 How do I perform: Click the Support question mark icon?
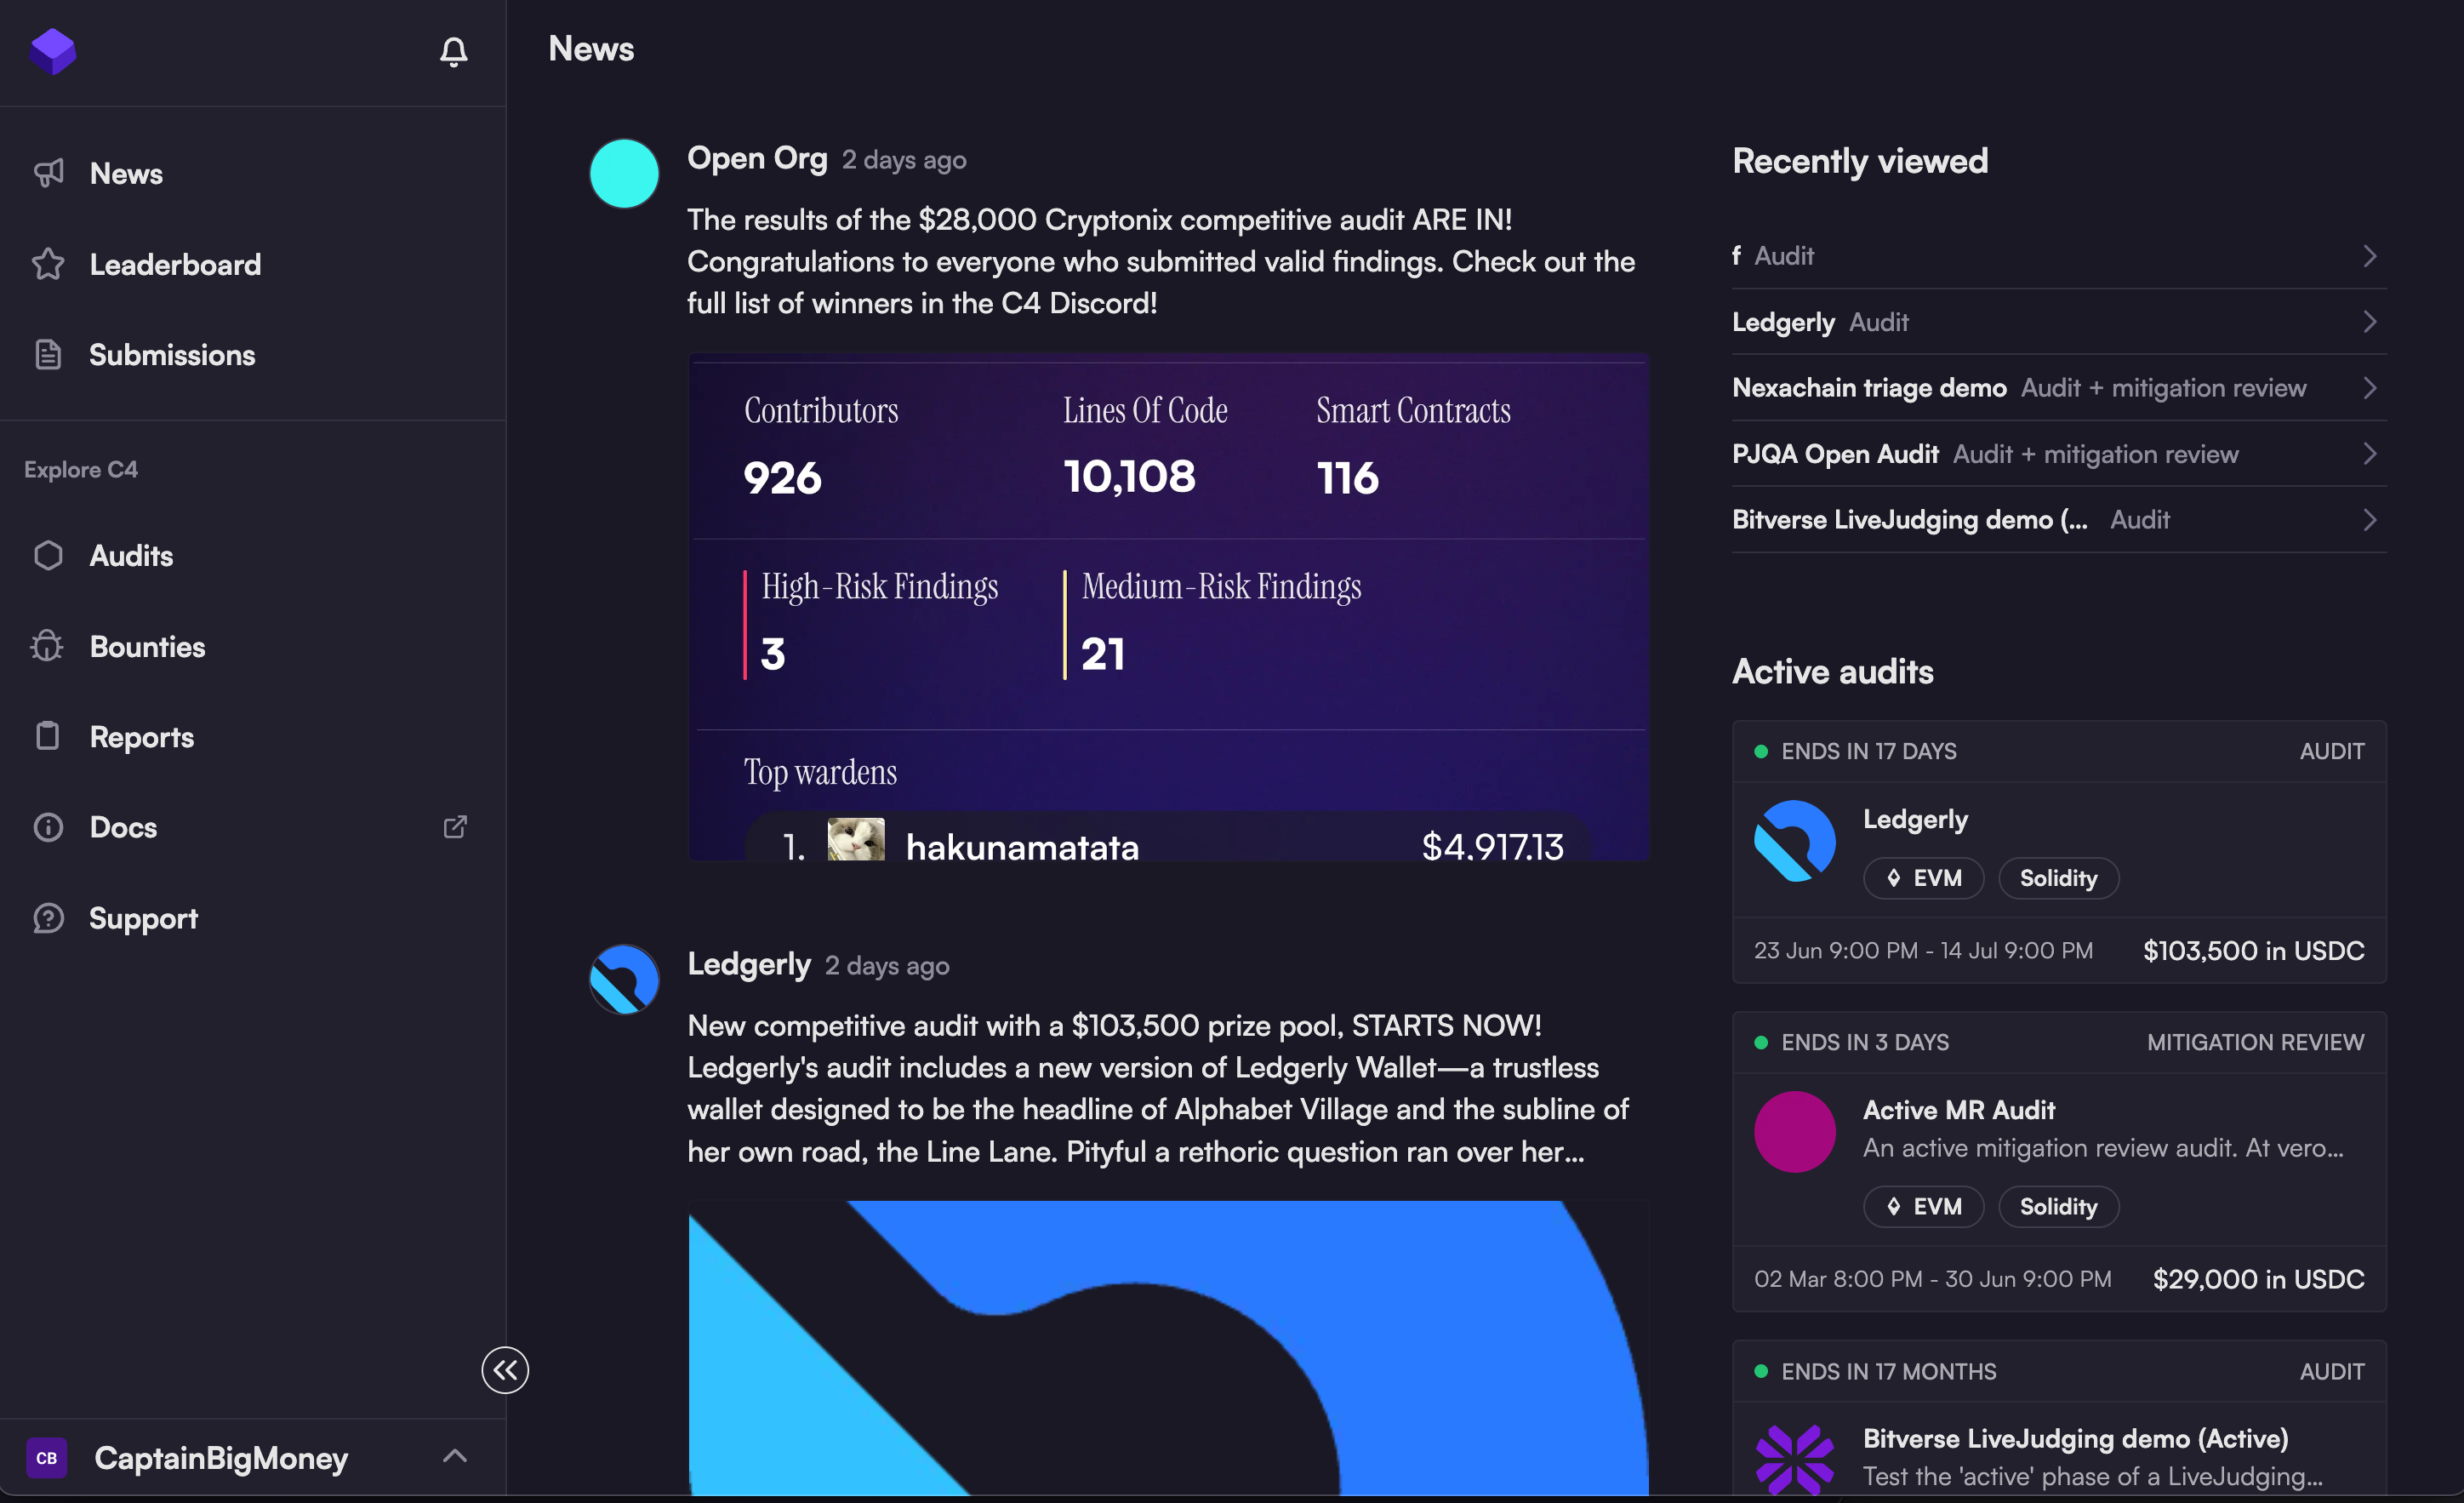pyautogui.click(x=48, y=918)
